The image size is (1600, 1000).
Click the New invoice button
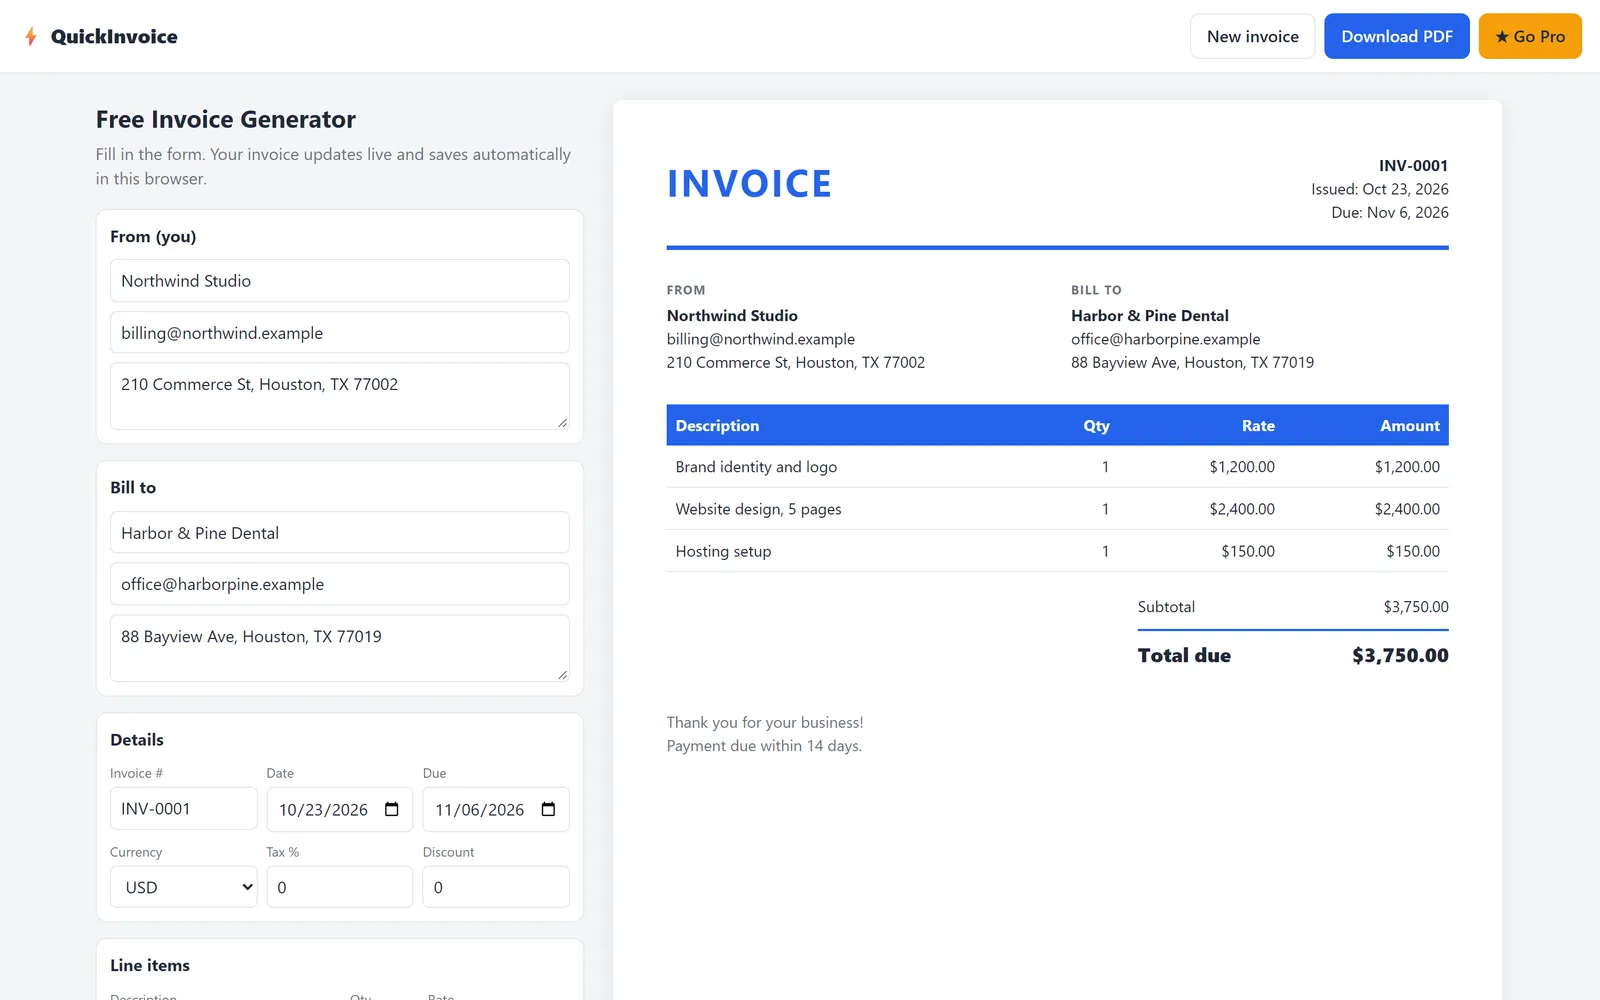[1252, 36]
